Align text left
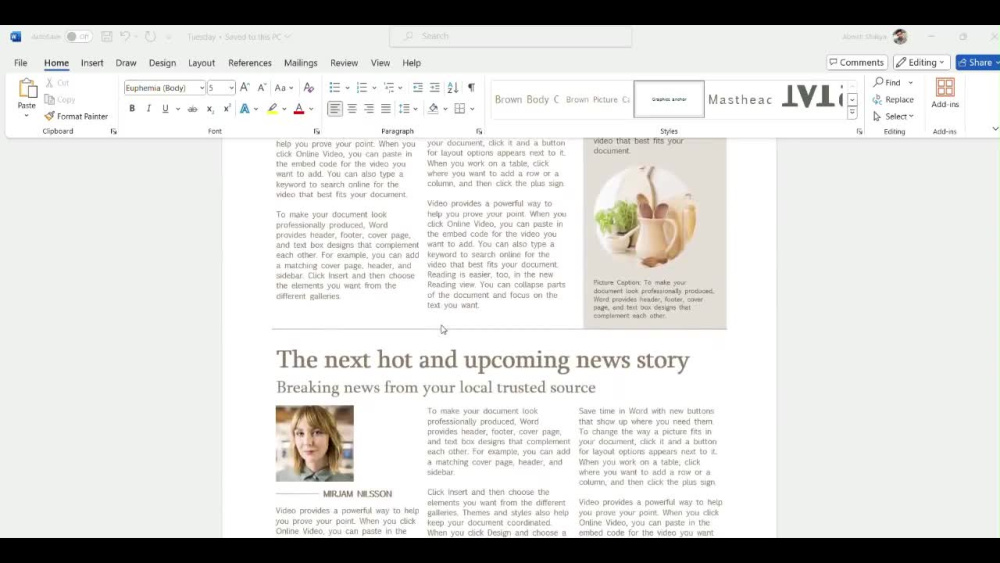The height and width of the screenshot is (563, 1000). [335, 109]
